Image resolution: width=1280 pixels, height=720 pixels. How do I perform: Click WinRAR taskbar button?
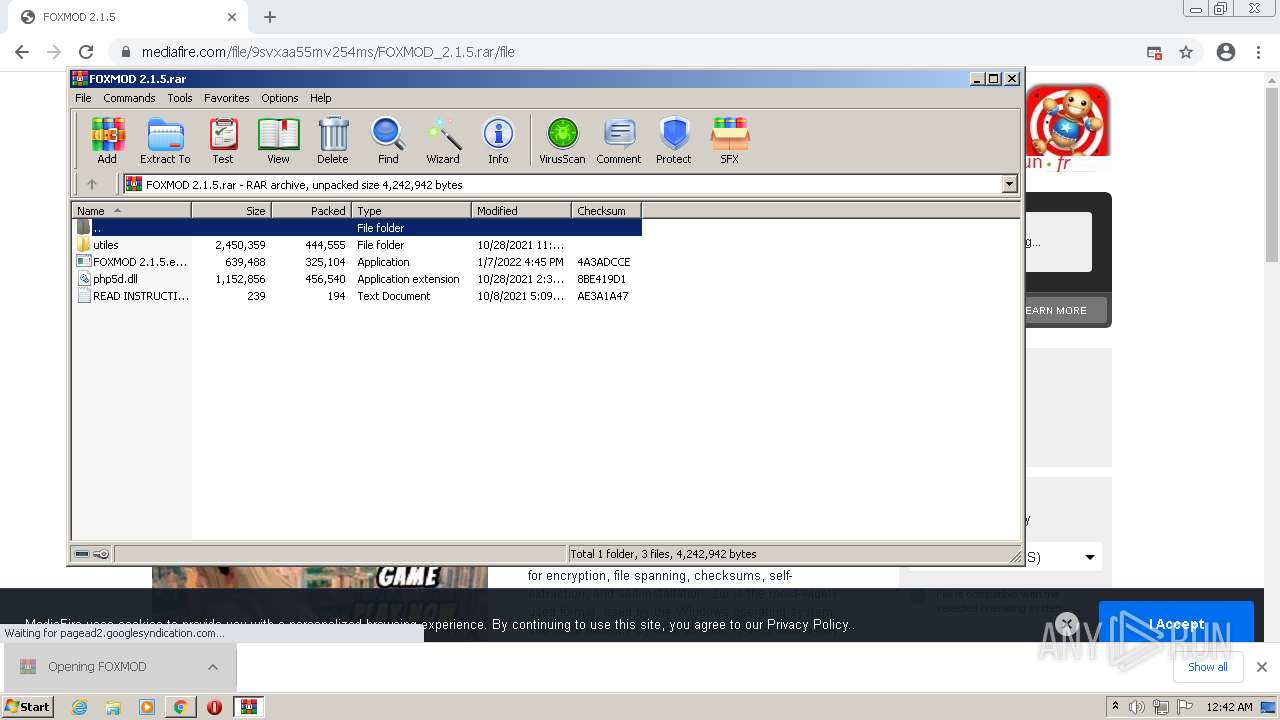[248, 707]
